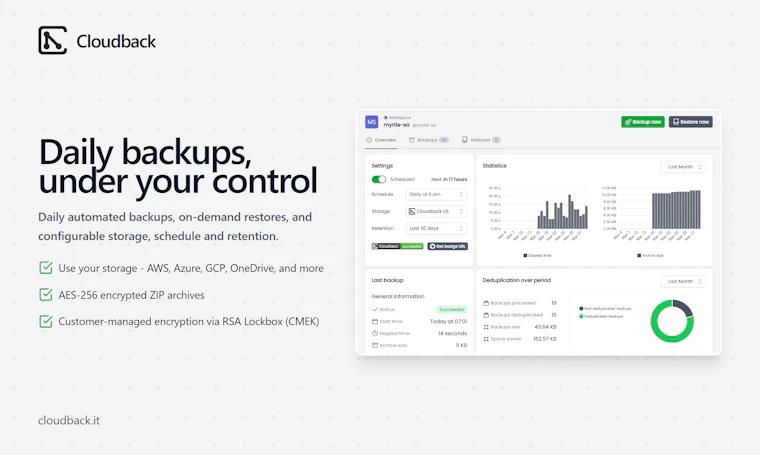
Task: Open the Statistics Last Month period dropdown
Action: point(683,167)
